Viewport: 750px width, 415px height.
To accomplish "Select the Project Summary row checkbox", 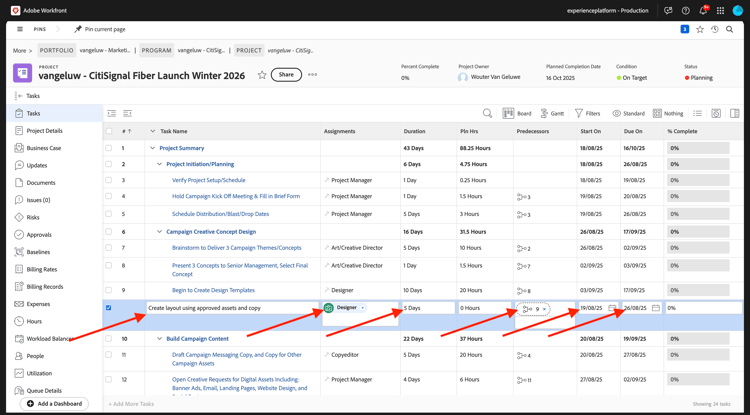I will [x=109, y=148].
